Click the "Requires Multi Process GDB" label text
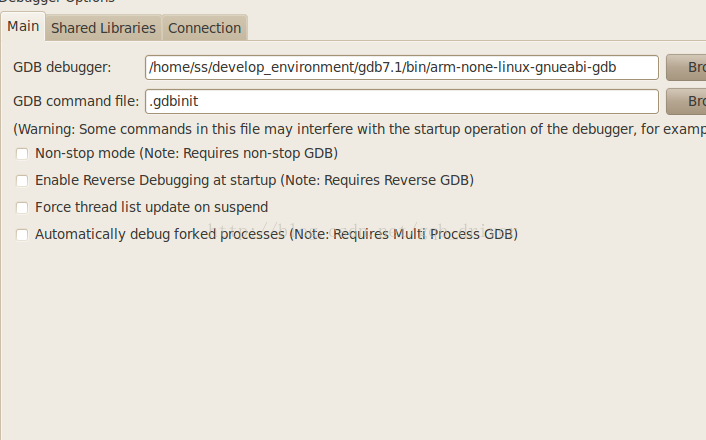Viewport: 706px width, 440px height. (x=423, y=234)
